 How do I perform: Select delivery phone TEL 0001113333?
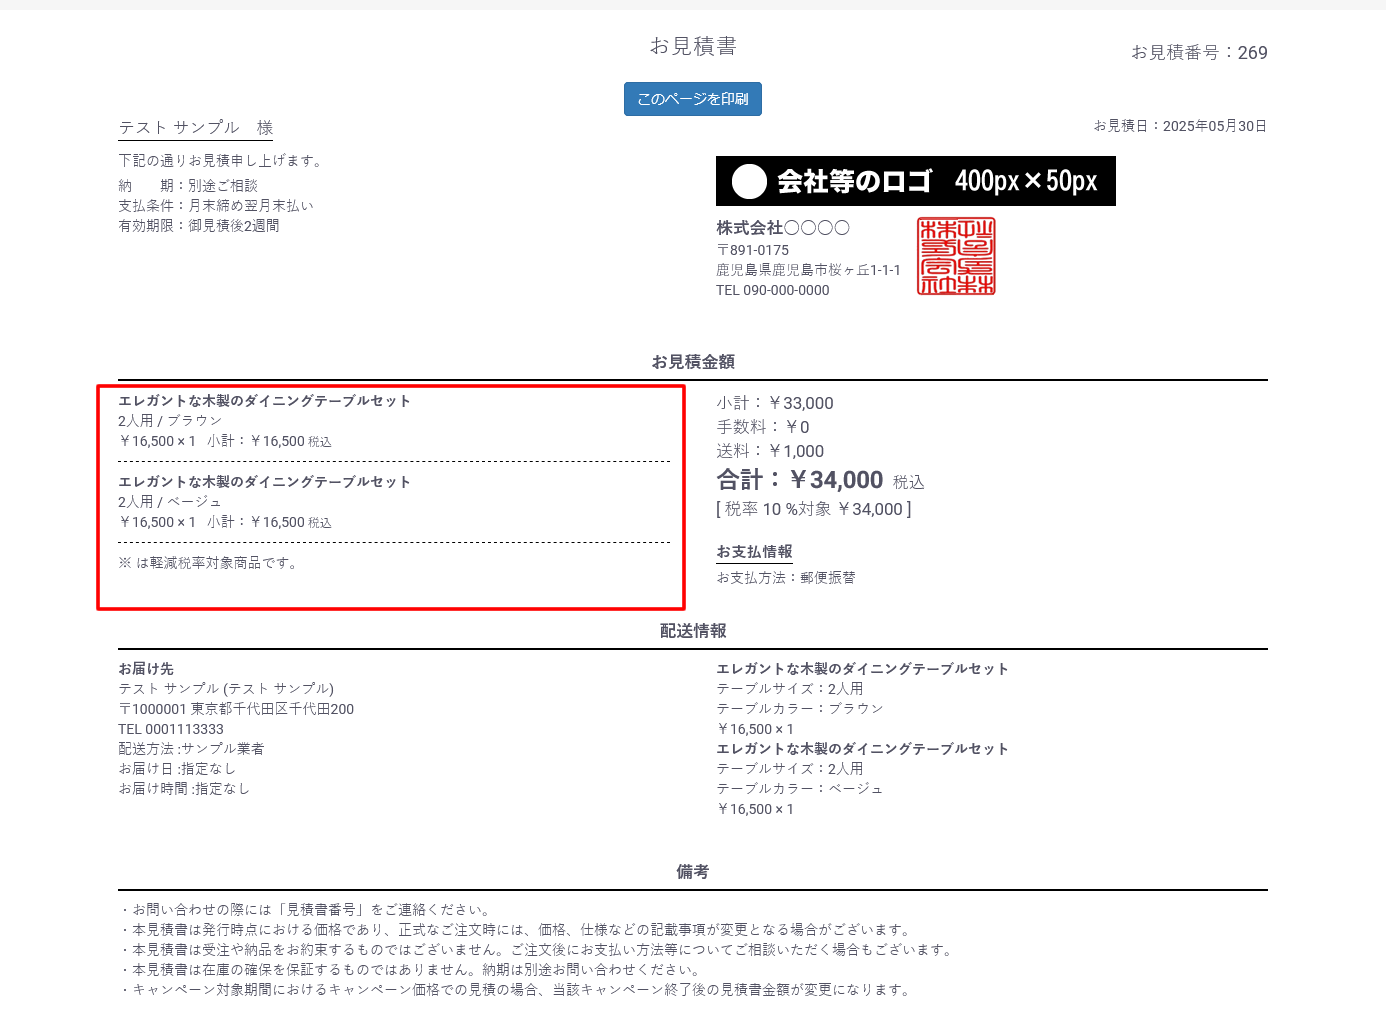tap(171, 729)
